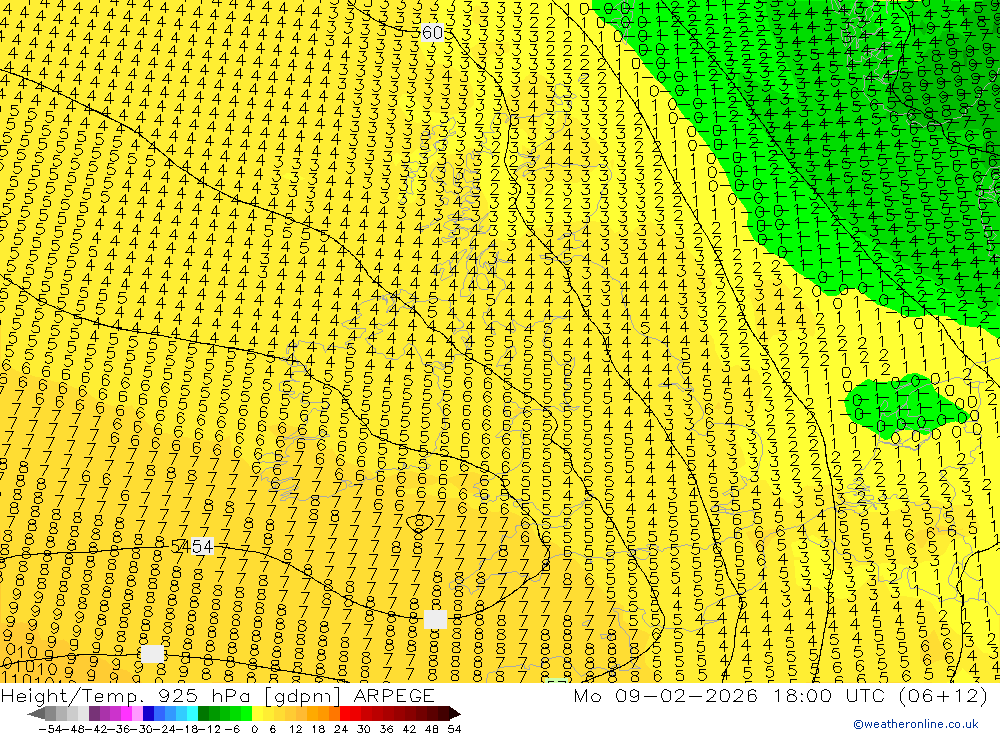The width and height of the screenshot is (1000, 733).
Task: Pick the bright red segment of the temperature legend
Action: pos(345,714)
